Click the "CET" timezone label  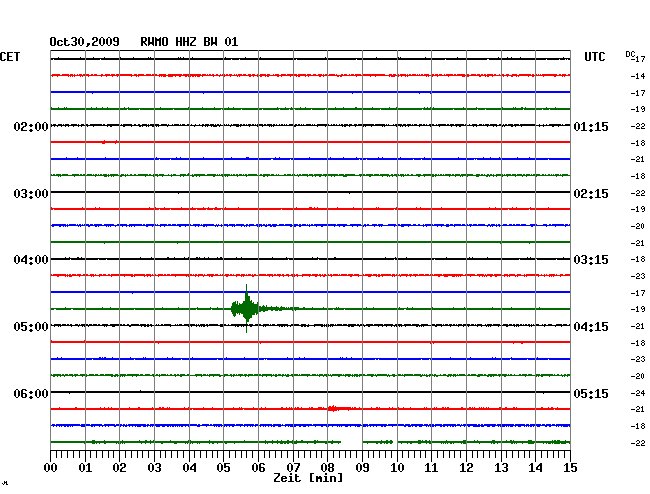[x=10, y=57]
